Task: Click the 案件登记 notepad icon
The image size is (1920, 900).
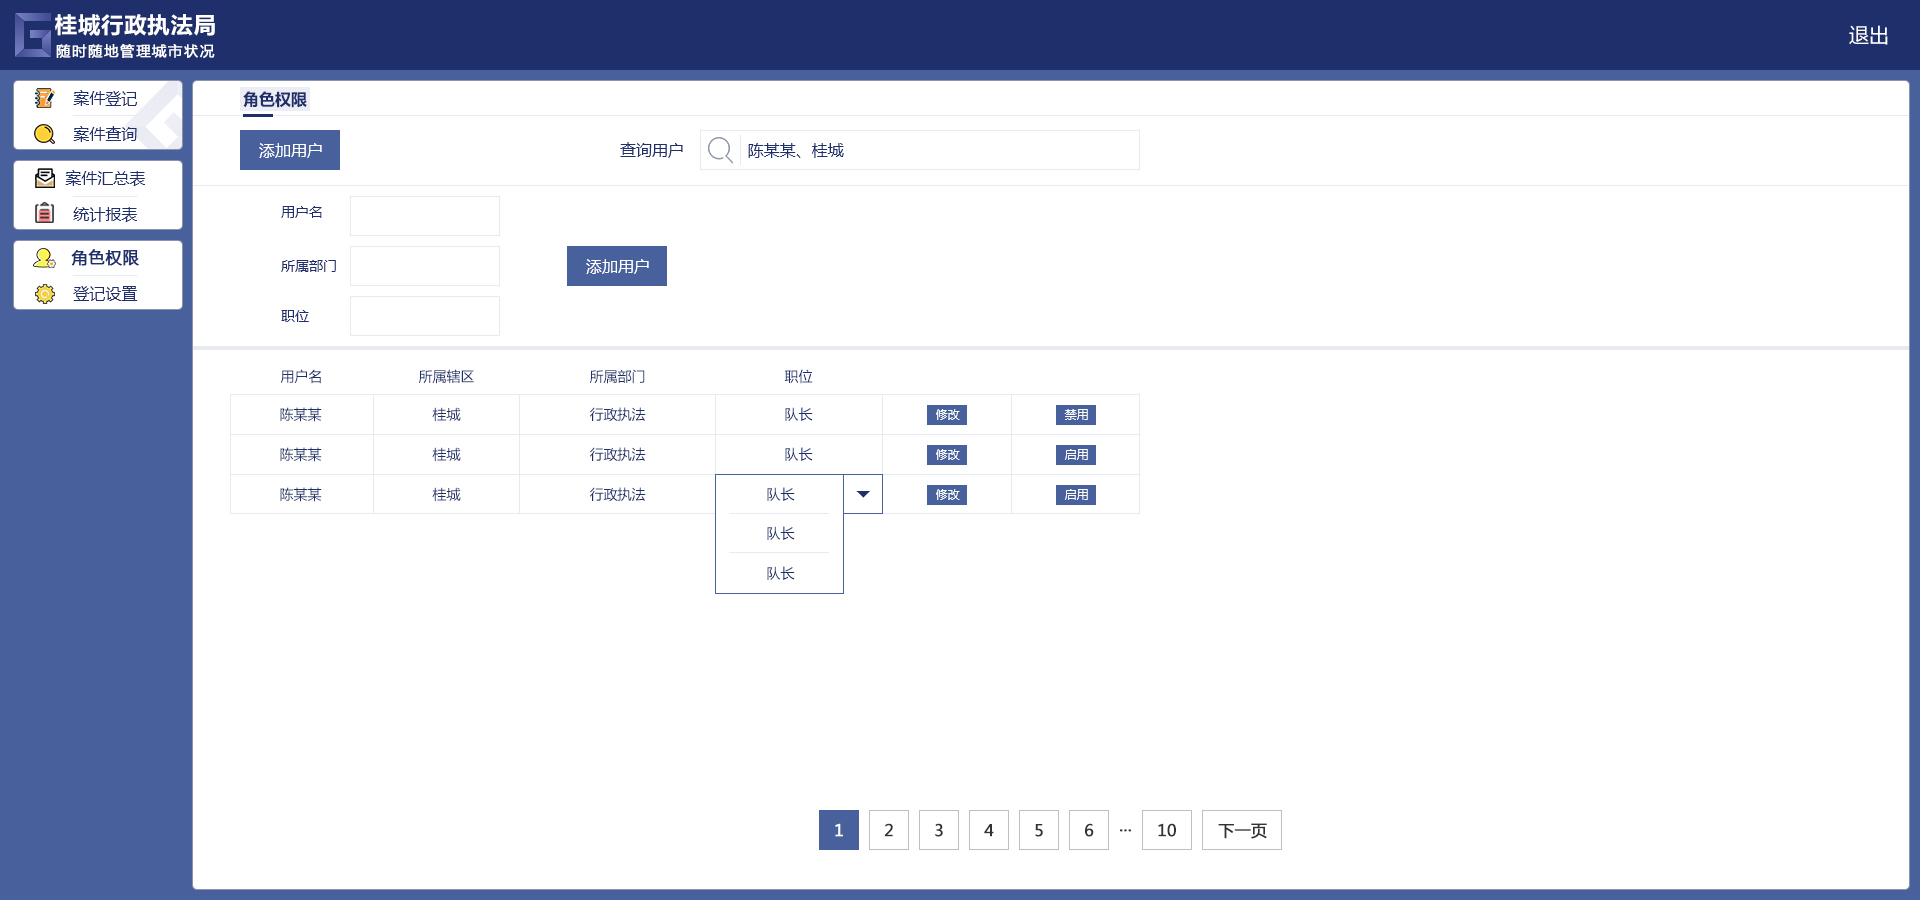Action: tap(44, 98)
